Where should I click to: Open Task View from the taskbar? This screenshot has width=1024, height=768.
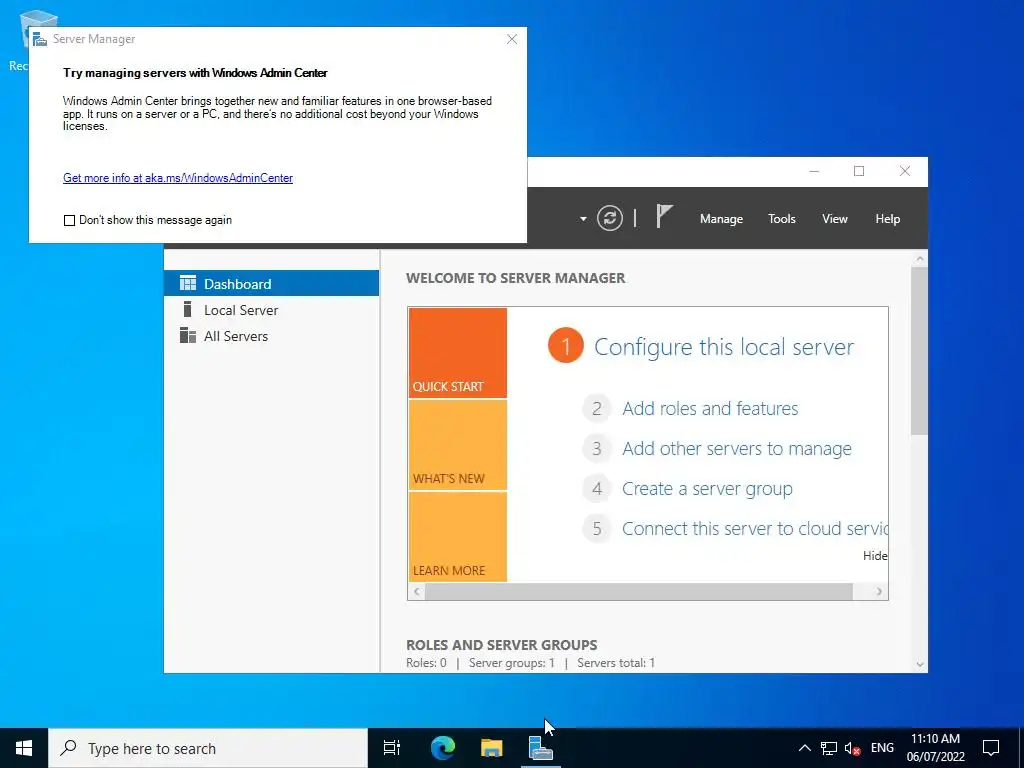pos(392,748)
